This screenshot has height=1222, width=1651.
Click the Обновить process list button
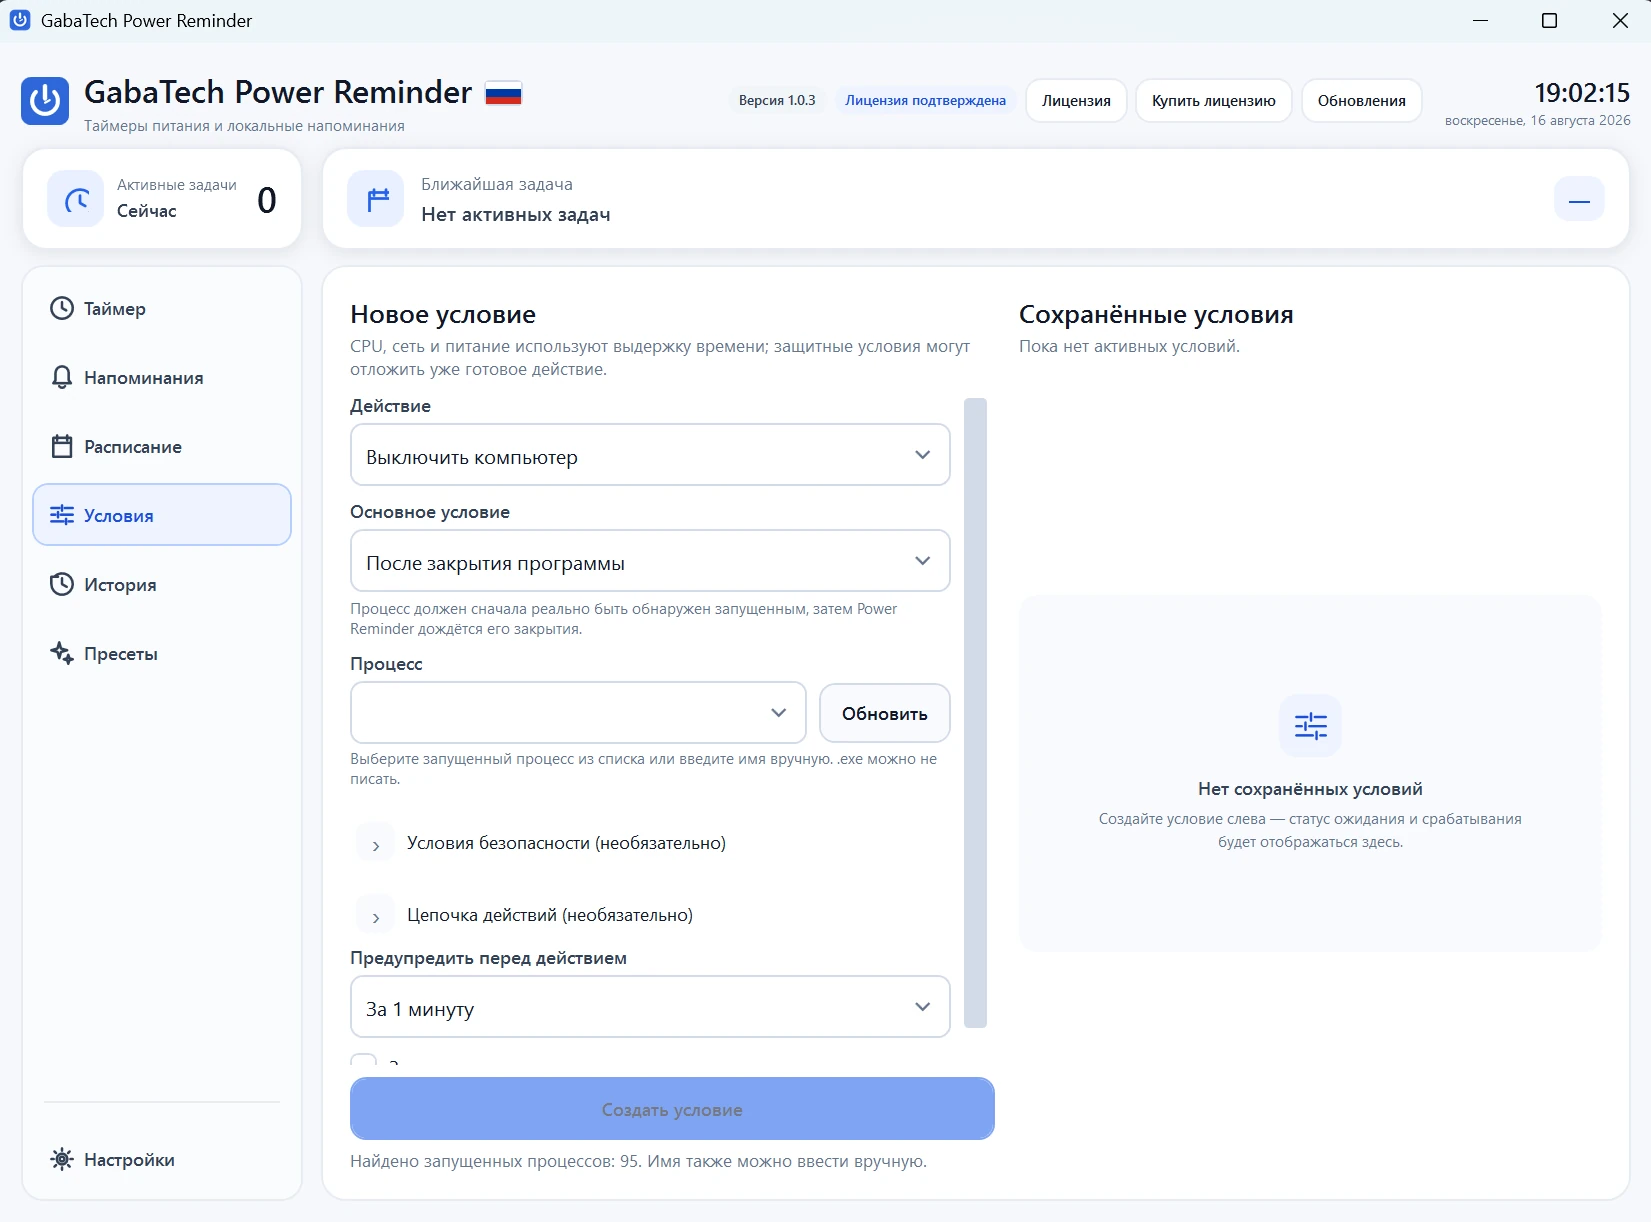point(885,713)
